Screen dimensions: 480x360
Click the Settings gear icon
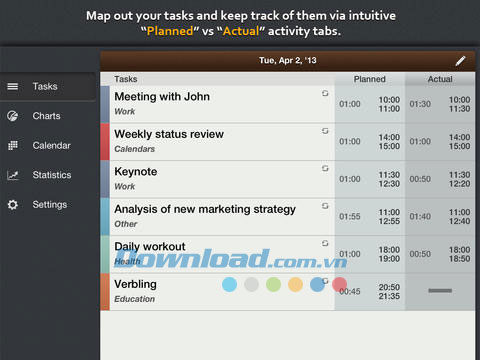13,204
